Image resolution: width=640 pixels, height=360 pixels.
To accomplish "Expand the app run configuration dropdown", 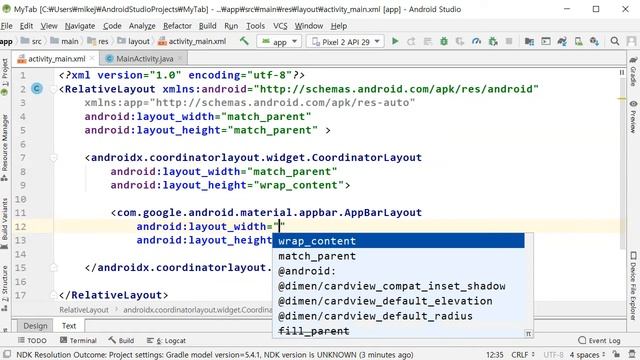I will click(x=280, y=42).
